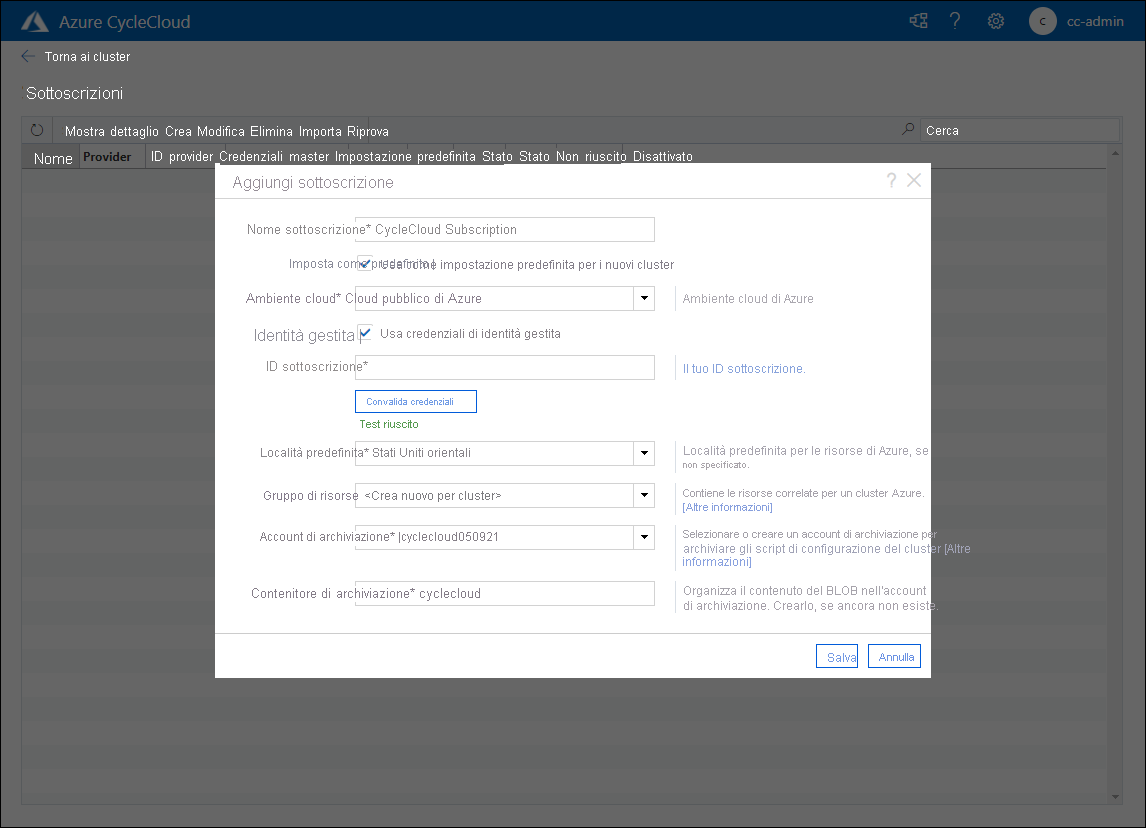The height and width of the screenshot is (828, 1146).
Task: Click the help question mark in top bar
Action: [x=955, y=20]
